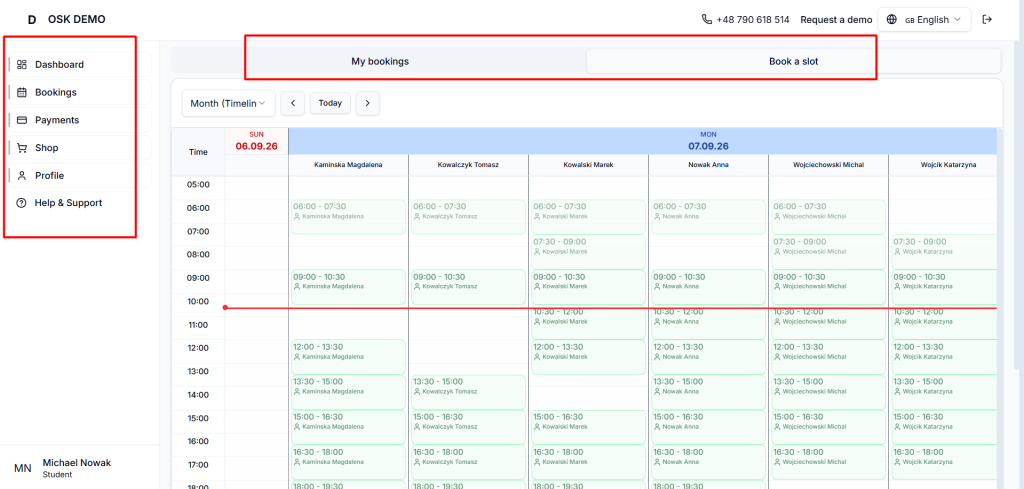The height and width of the screenshot is (489, 1024).
Task: Open the English language selector
Action: pos(924,20)
